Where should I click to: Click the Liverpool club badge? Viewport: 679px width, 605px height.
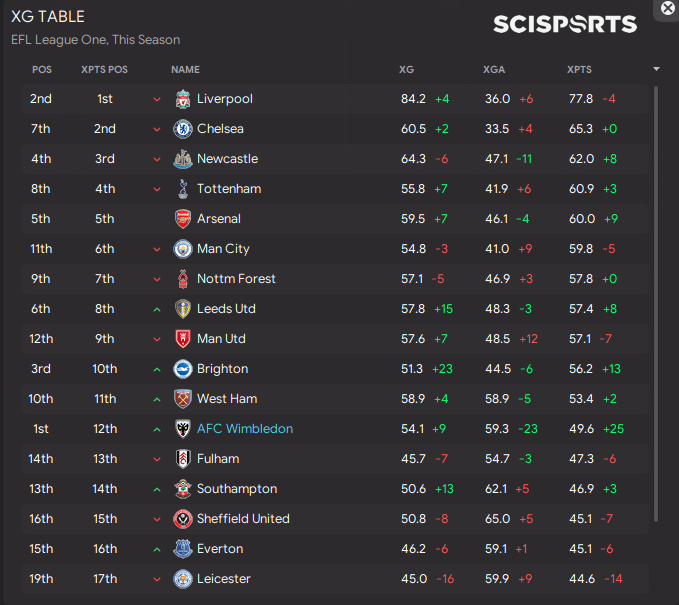[183, 99]
